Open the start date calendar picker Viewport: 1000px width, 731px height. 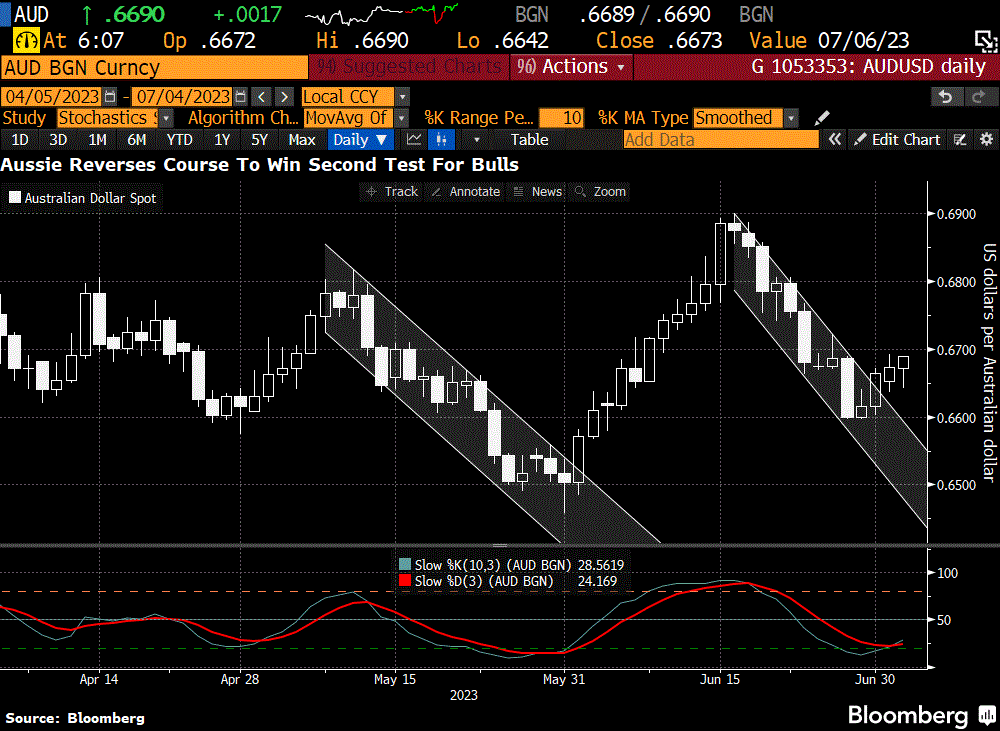click(110, 96)
